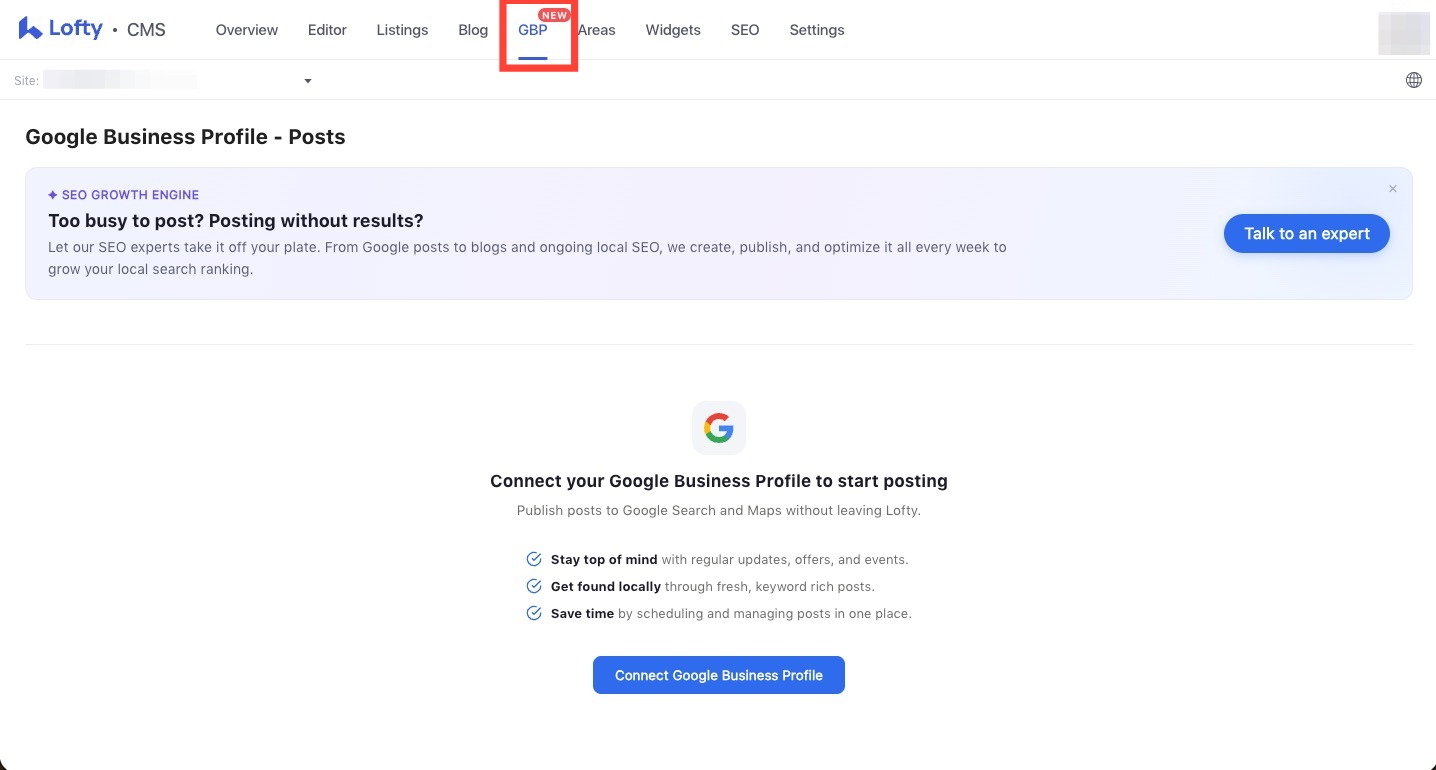Go to the Overview tab
The width and height of the screenshot is (1436, 770).
[247, 30]
